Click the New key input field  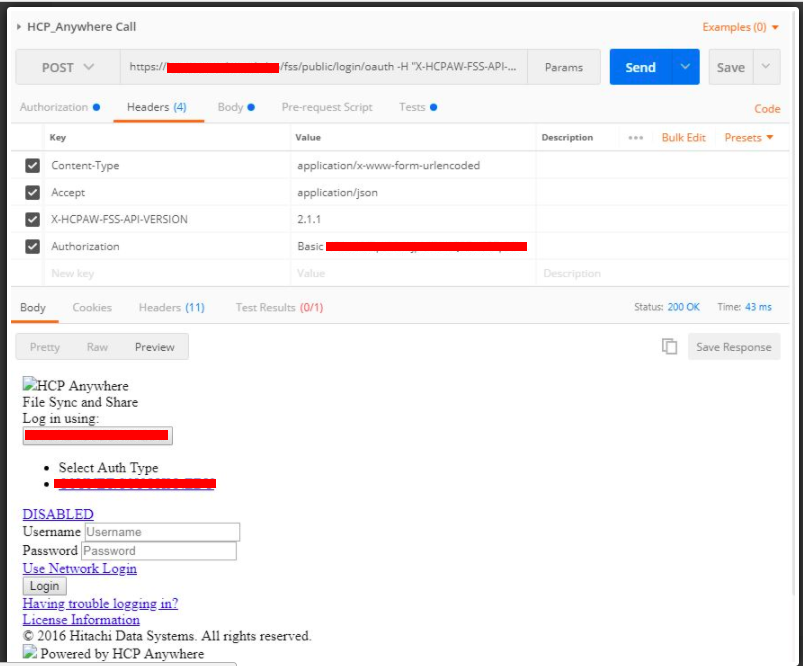pos(167,273)
